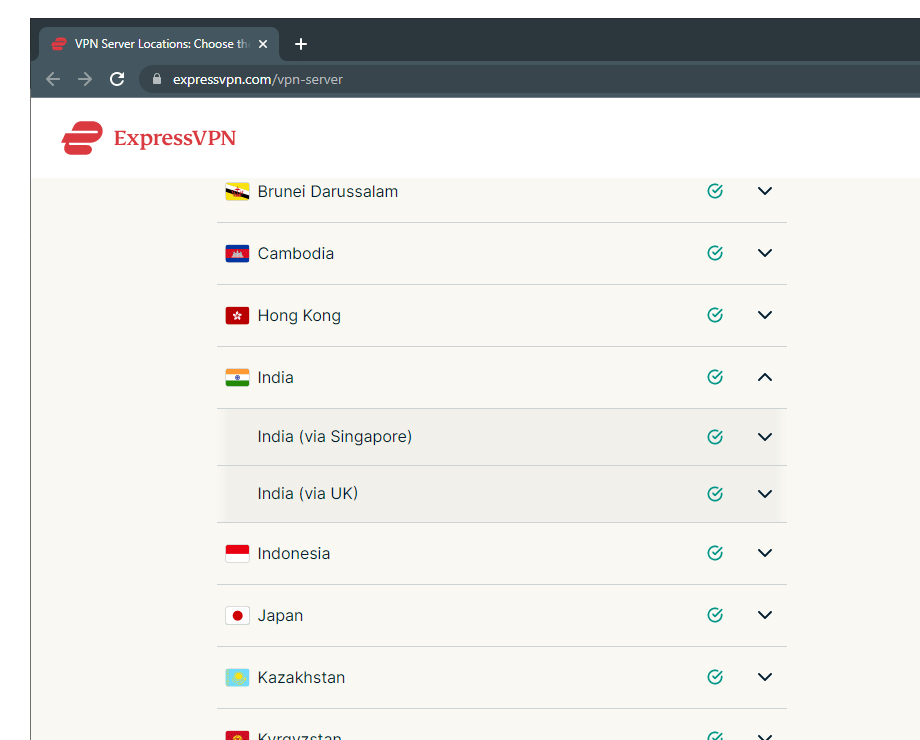Click the Indonesia country name

[x=293, y=553]
